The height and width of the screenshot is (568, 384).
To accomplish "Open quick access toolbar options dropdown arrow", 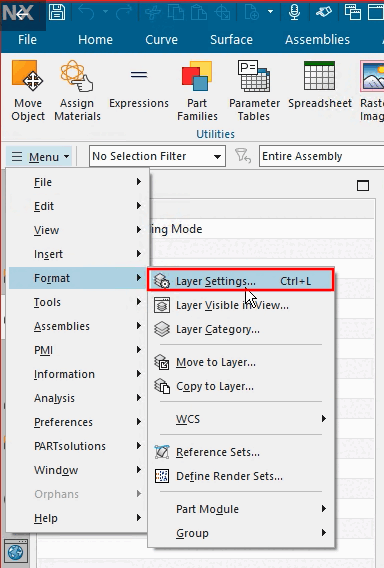I will 270,12.
